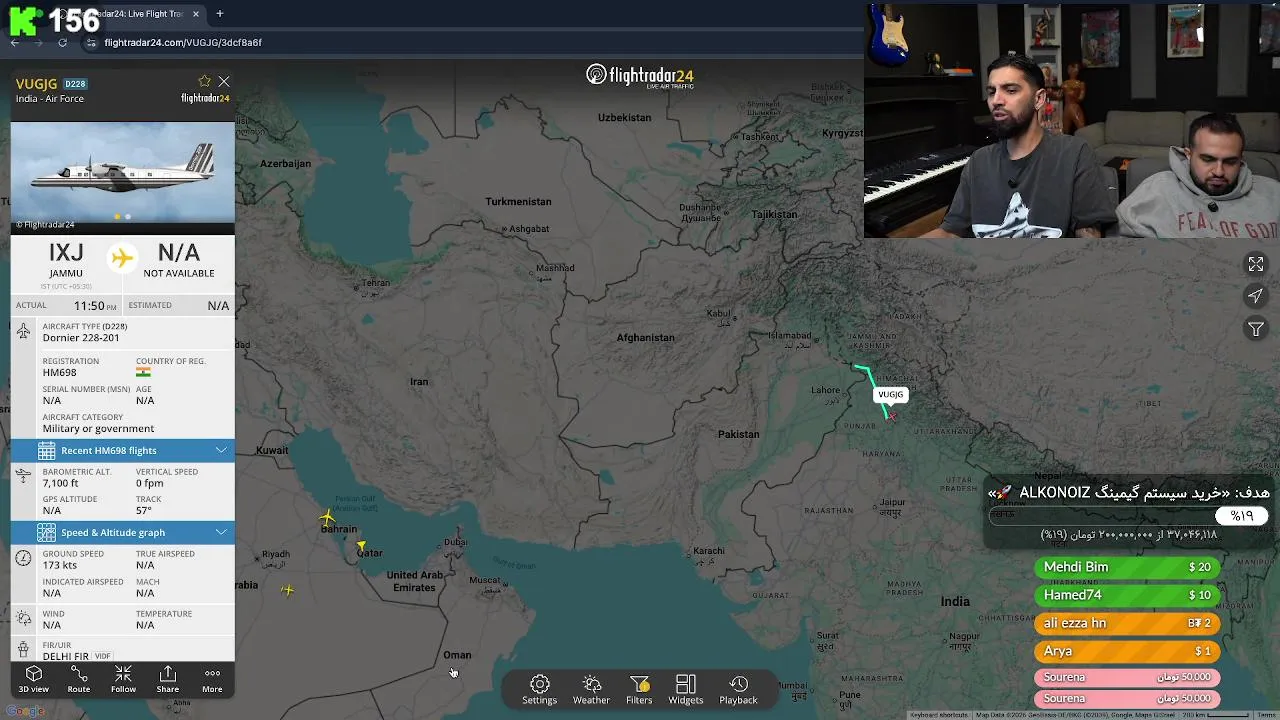Click the Keyboard shortcuts link on map
Screen dimensions: 1280x720
(938, 715)
